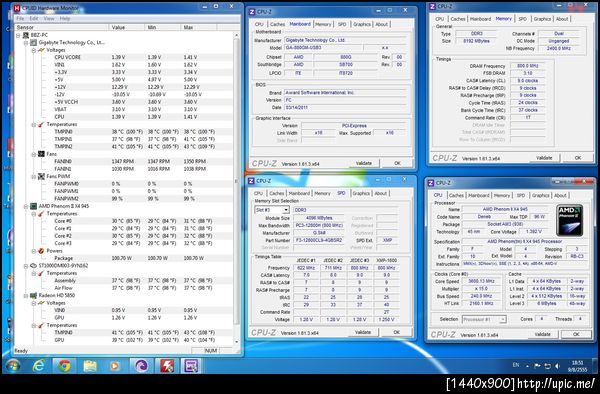The image size is (600, 394).
Task: Click the EN language indicator
Action: (516, 365)
